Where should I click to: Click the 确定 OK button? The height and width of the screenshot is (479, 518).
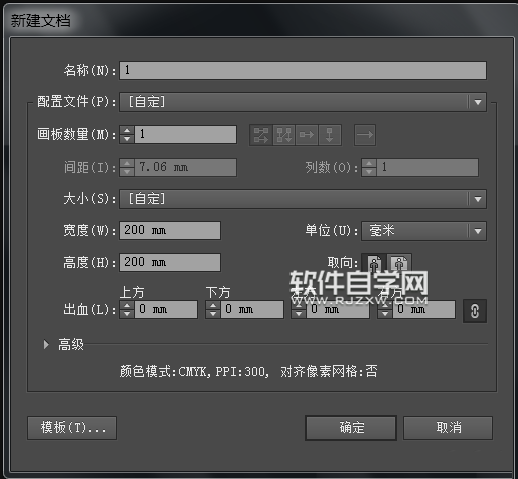pos(351,428)
